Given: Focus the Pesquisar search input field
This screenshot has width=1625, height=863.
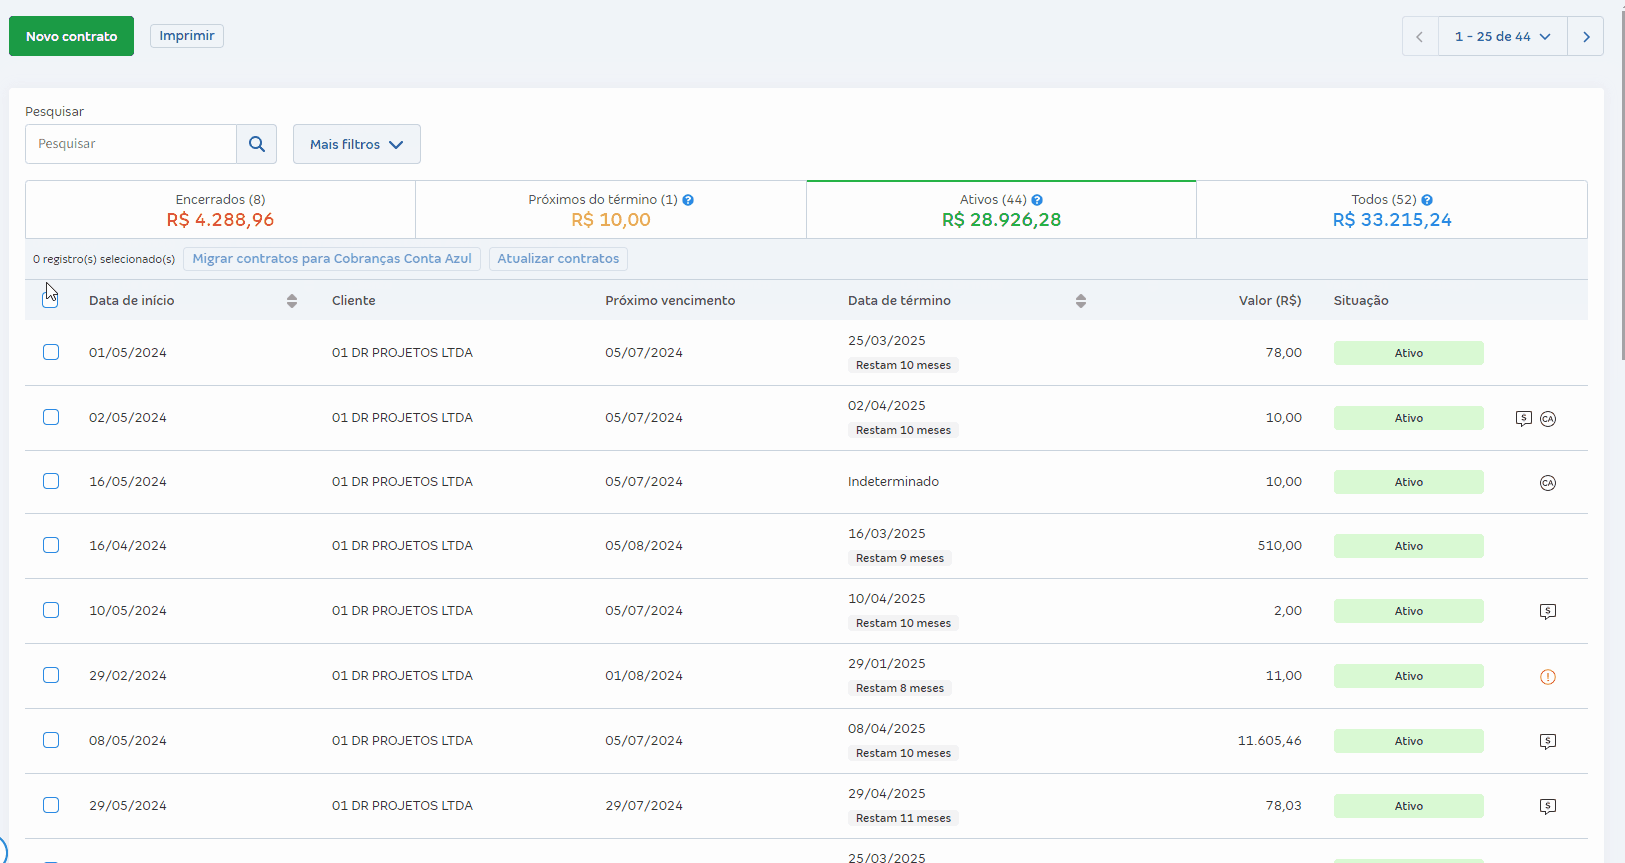Looking at the screenshot, I should tap(131, 144).
